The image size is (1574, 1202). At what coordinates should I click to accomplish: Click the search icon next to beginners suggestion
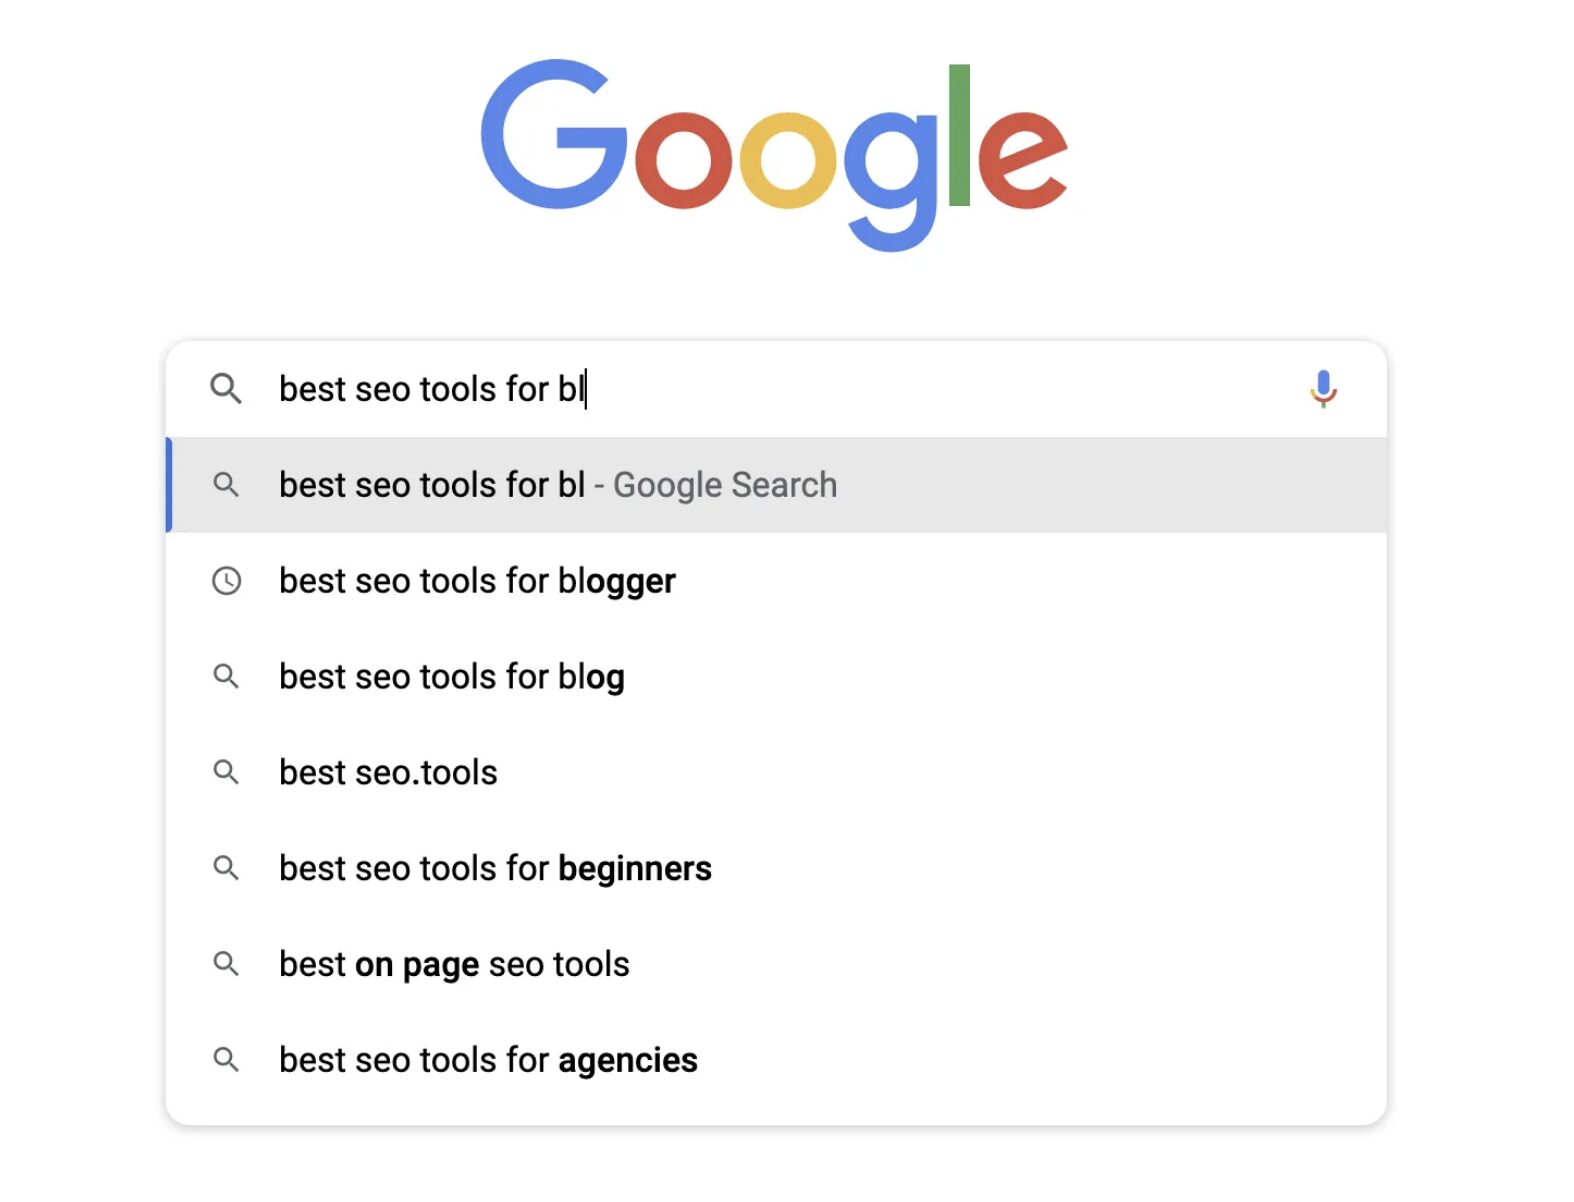pyautogui.click(x=227, y=868)
